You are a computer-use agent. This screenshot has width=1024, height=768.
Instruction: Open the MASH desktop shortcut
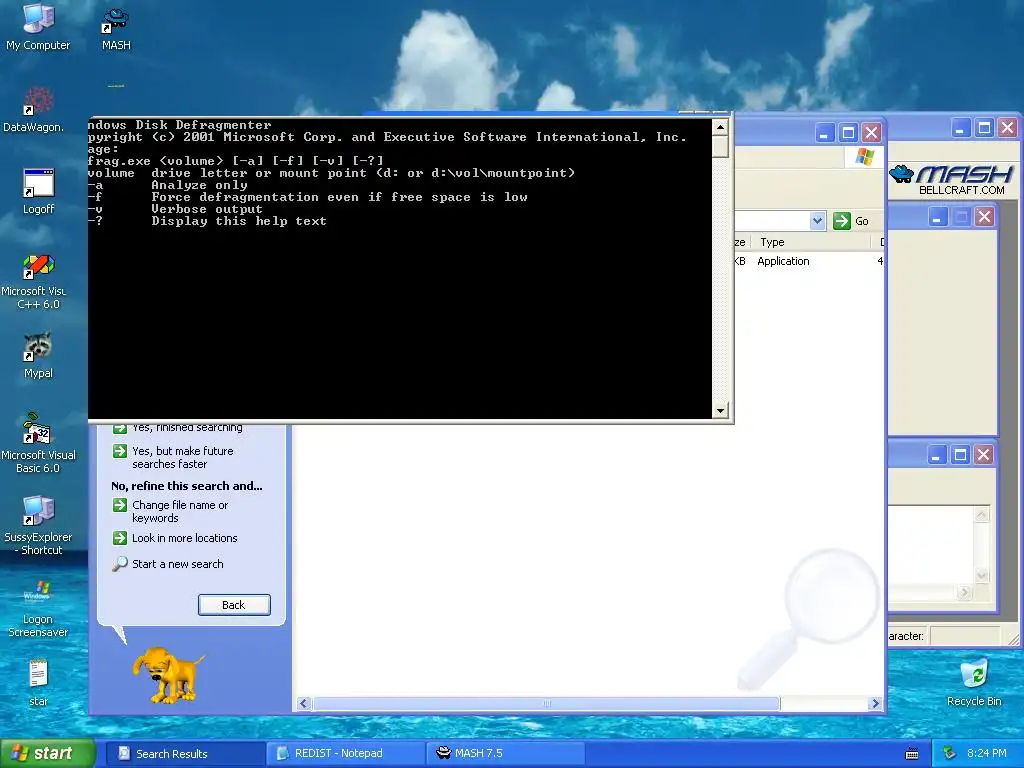(x=116, y=29)
